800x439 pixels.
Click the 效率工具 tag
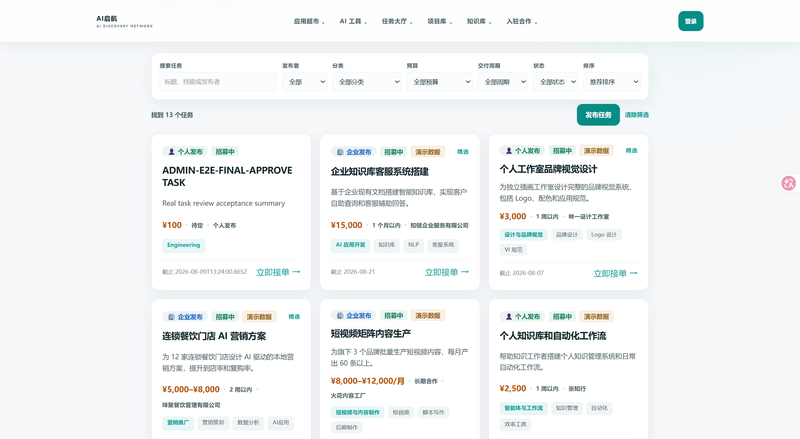point(515,424)
